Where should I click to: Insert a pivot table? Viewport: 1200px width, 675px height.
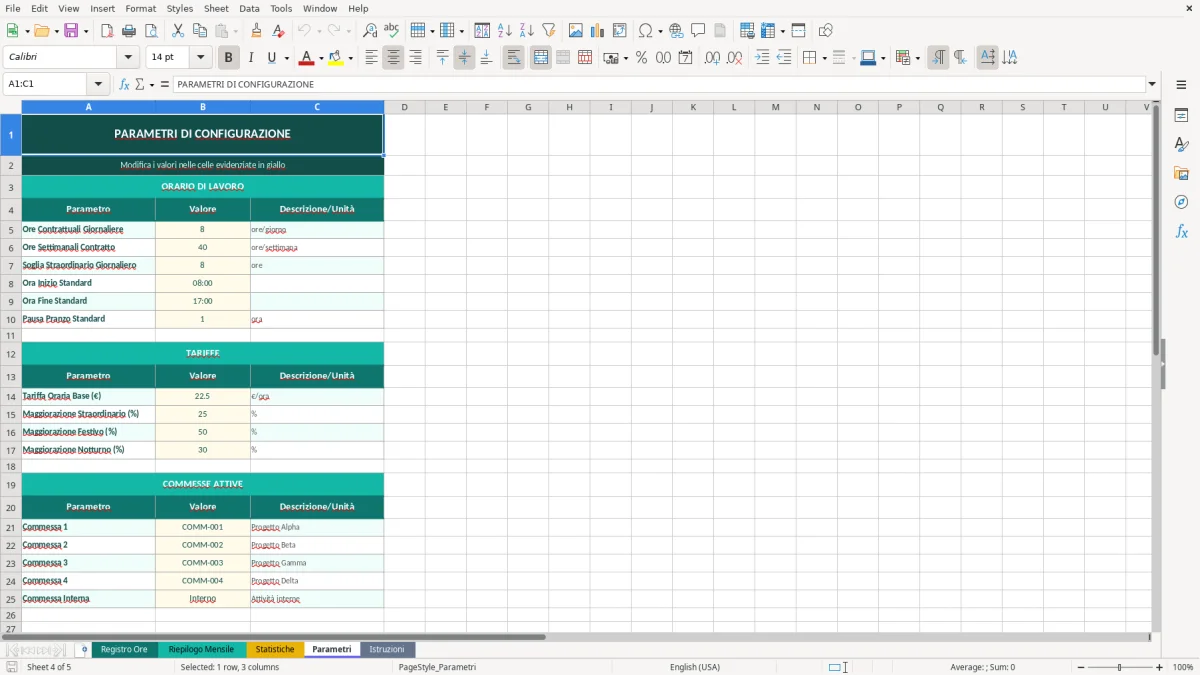point(620,31)
